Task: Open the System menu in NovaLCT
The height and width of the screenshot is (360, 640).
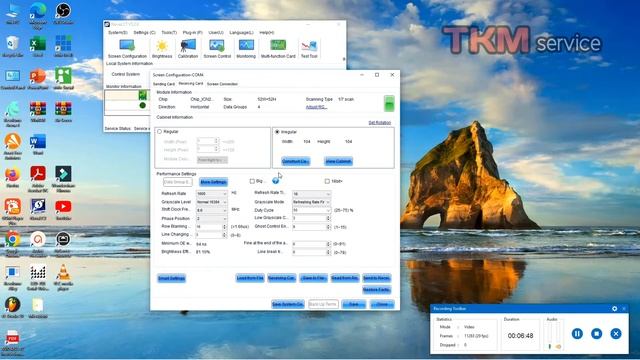Action: click(x=118, y=32)
